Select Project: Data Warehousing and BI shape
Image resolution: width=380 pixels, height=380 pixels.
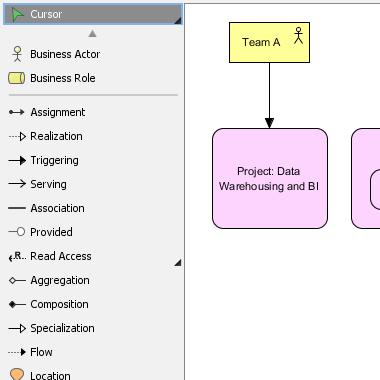[x=270, y=179]
